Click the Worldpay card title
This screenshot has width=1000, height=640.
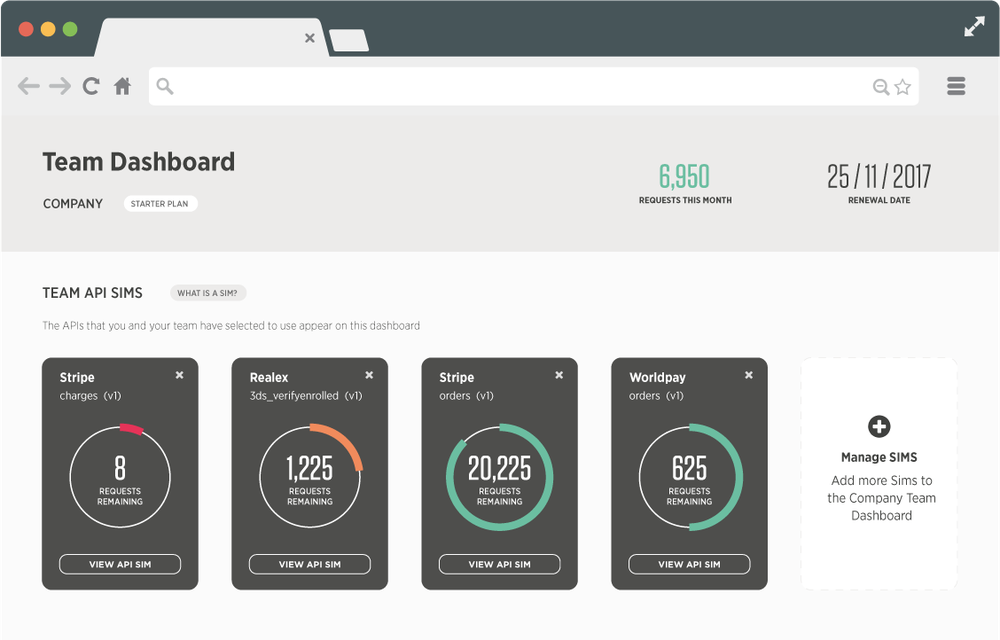point(658,377)
